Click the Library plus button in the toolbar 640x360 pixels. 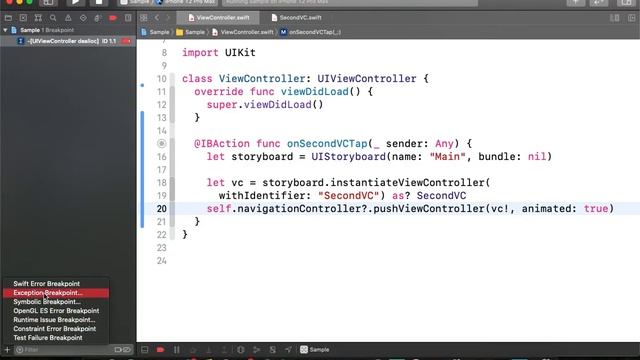coord(576,2)
